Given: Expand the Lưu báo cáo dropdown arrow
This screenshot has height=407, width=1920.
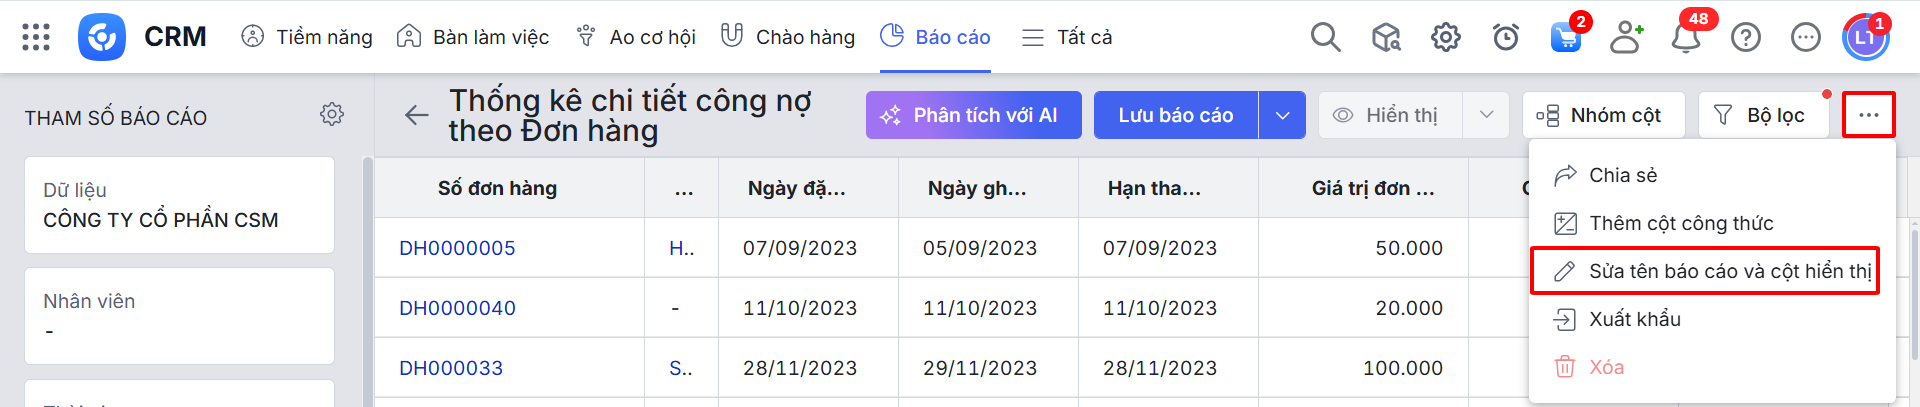Looking at the screenshot, I should point(1282,115).
